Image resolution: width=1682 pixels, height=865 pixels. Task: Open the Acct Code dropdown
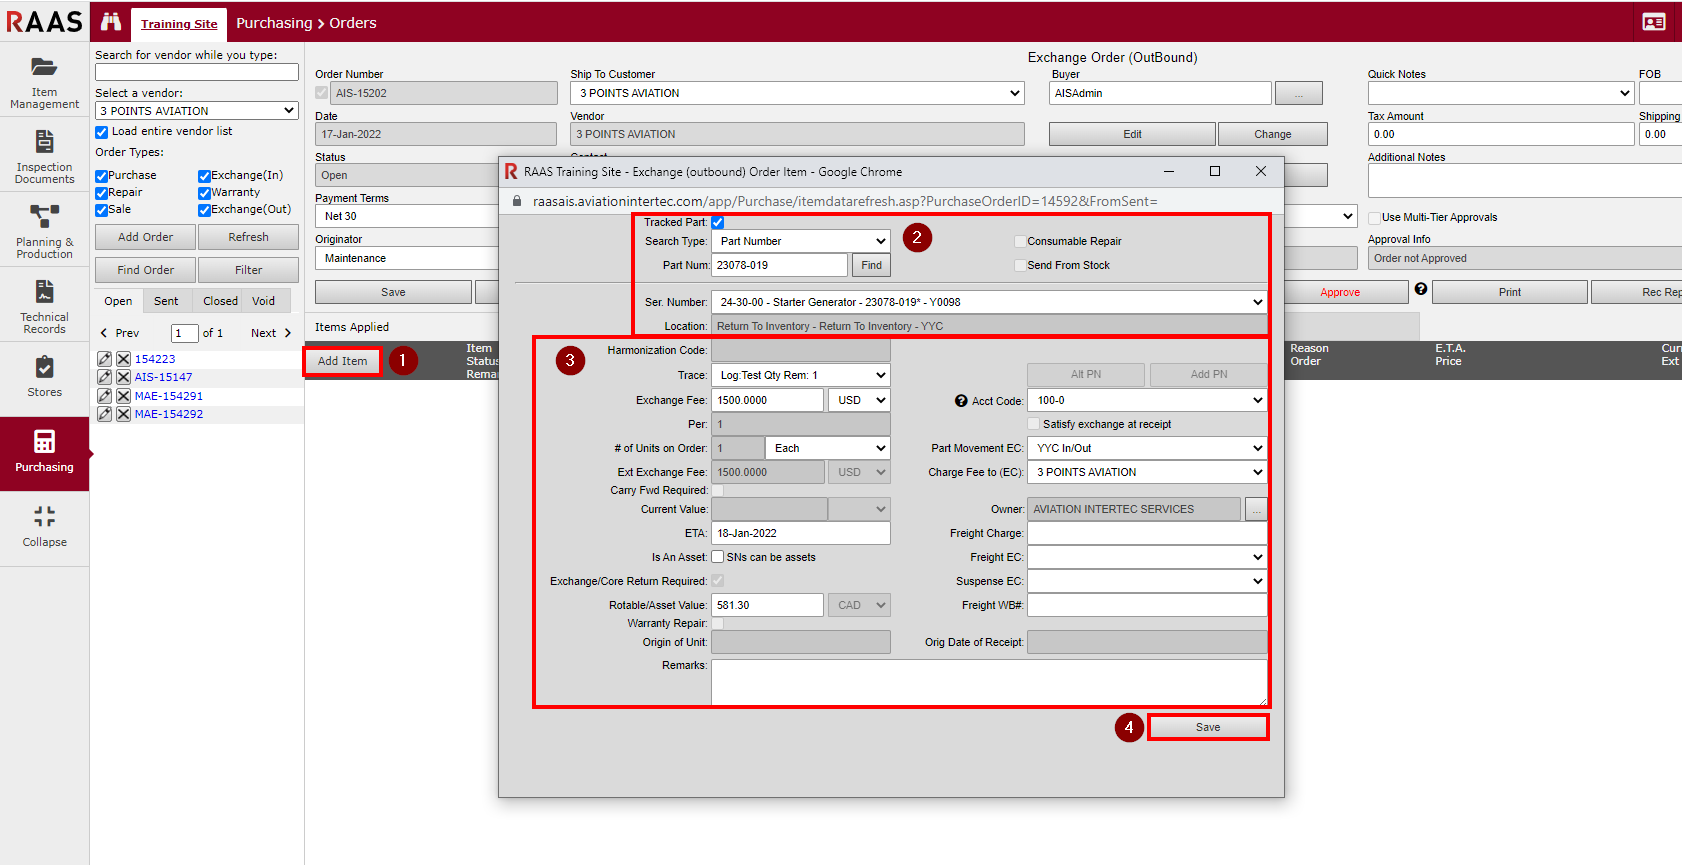[1148, 400]
